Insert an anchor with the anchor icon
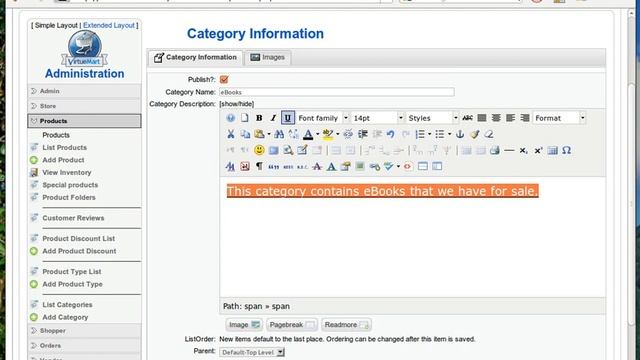640x360 pixels. point(460,134)
